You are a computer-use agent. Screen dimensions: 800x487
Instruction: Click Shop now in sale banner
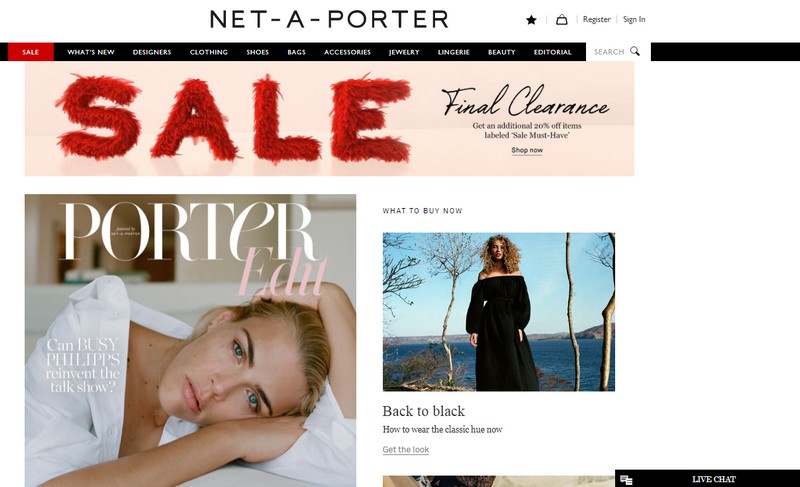point(527,150)
